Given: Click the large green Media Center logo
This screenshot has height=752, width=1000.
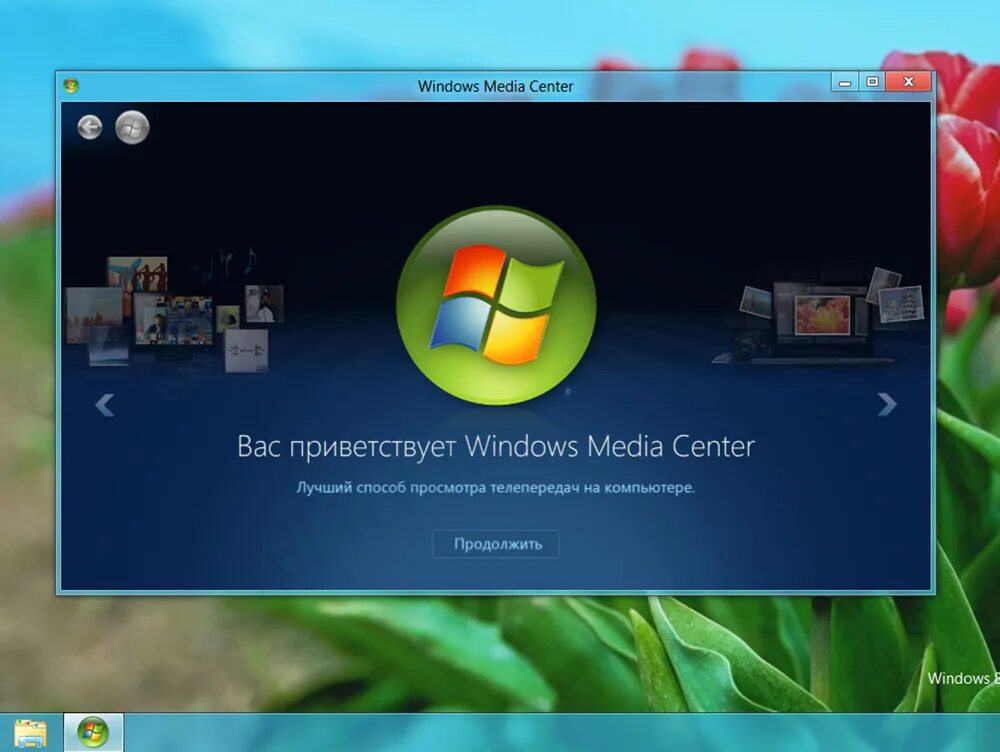Looking at the screenshot, I should coord(496,306).
